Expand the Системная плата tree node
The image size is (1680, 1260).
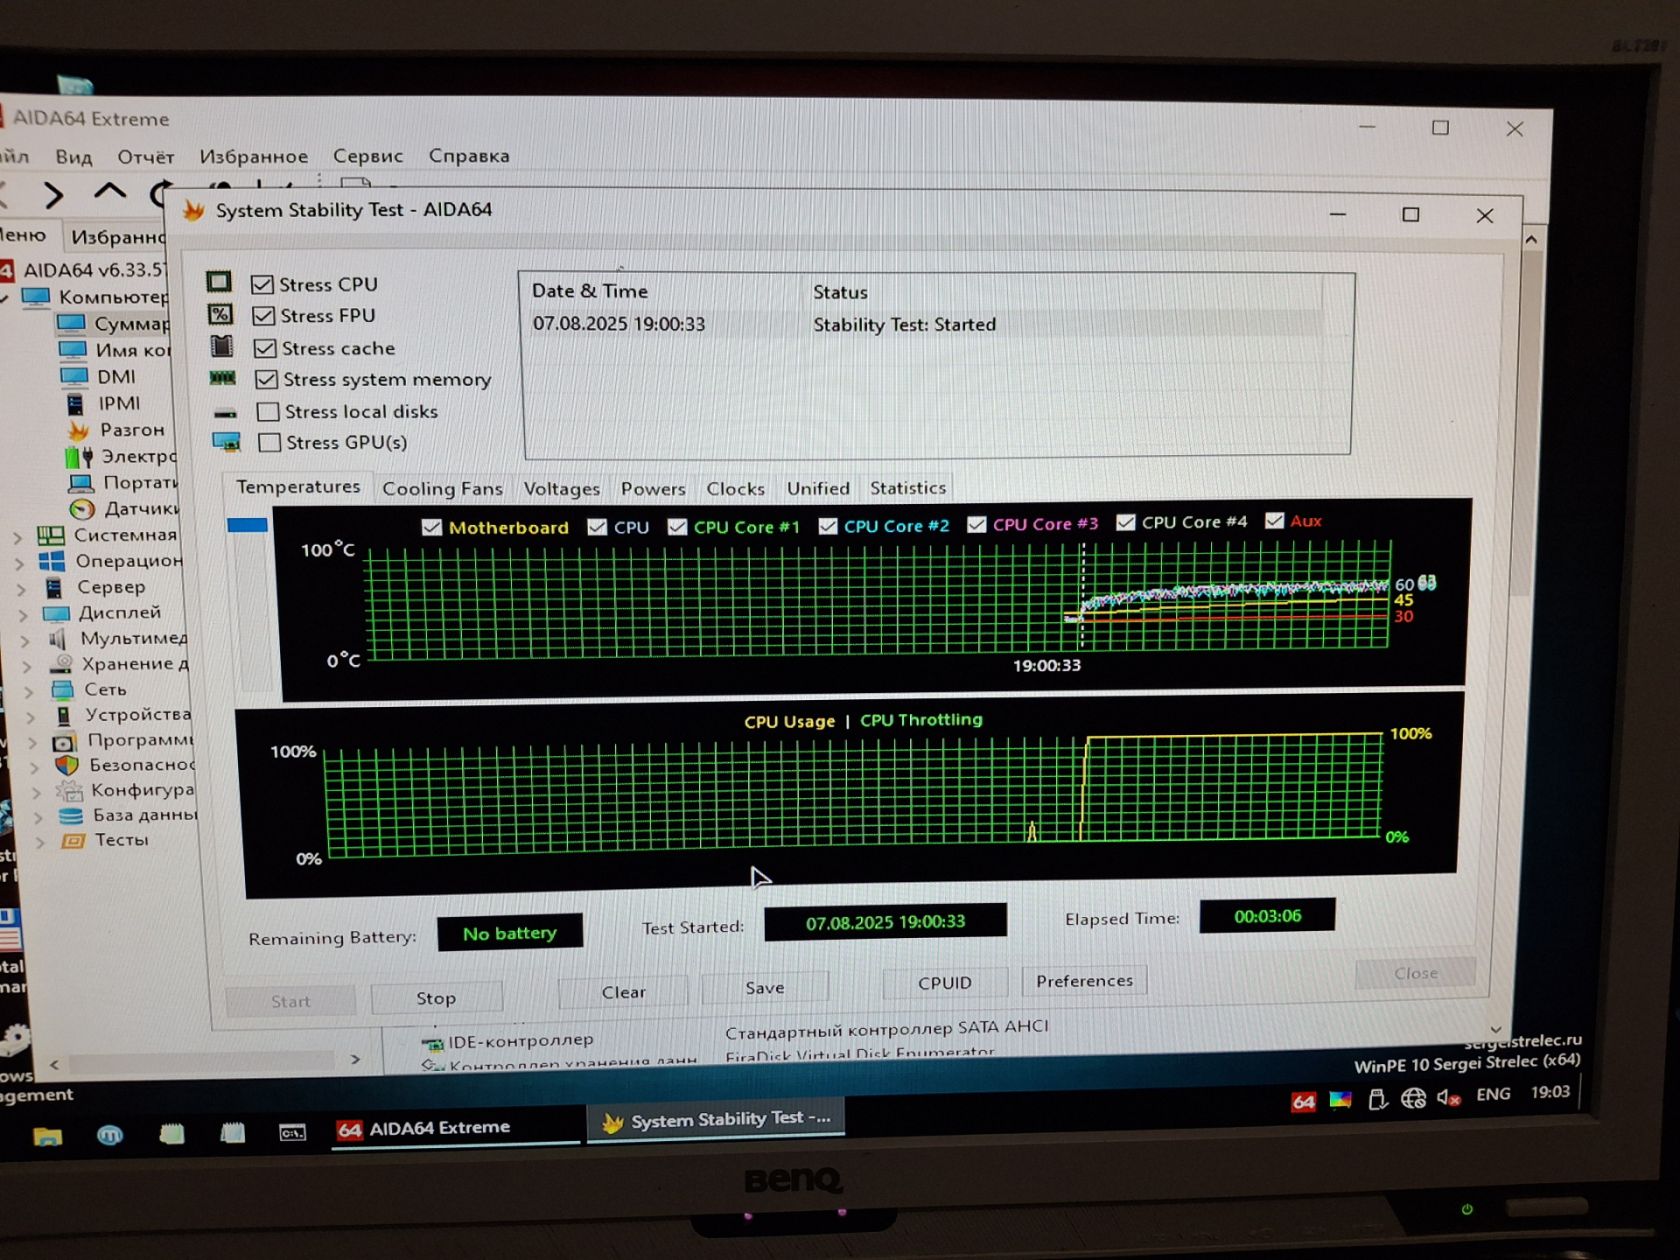17,537
